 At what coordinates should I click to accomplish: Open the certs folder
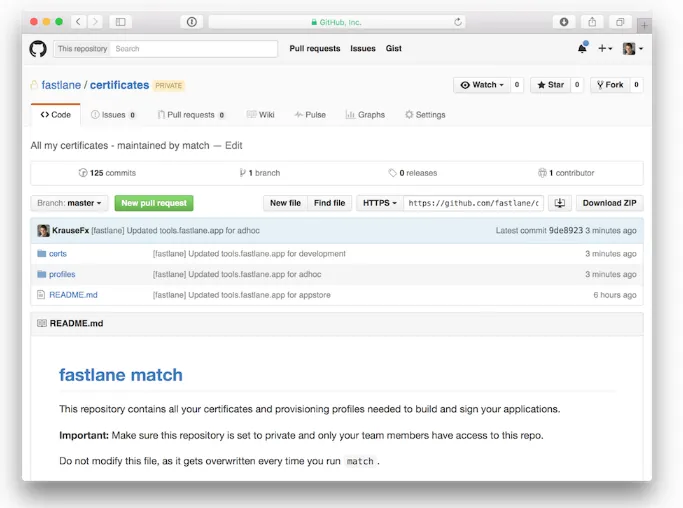(58, 254)
